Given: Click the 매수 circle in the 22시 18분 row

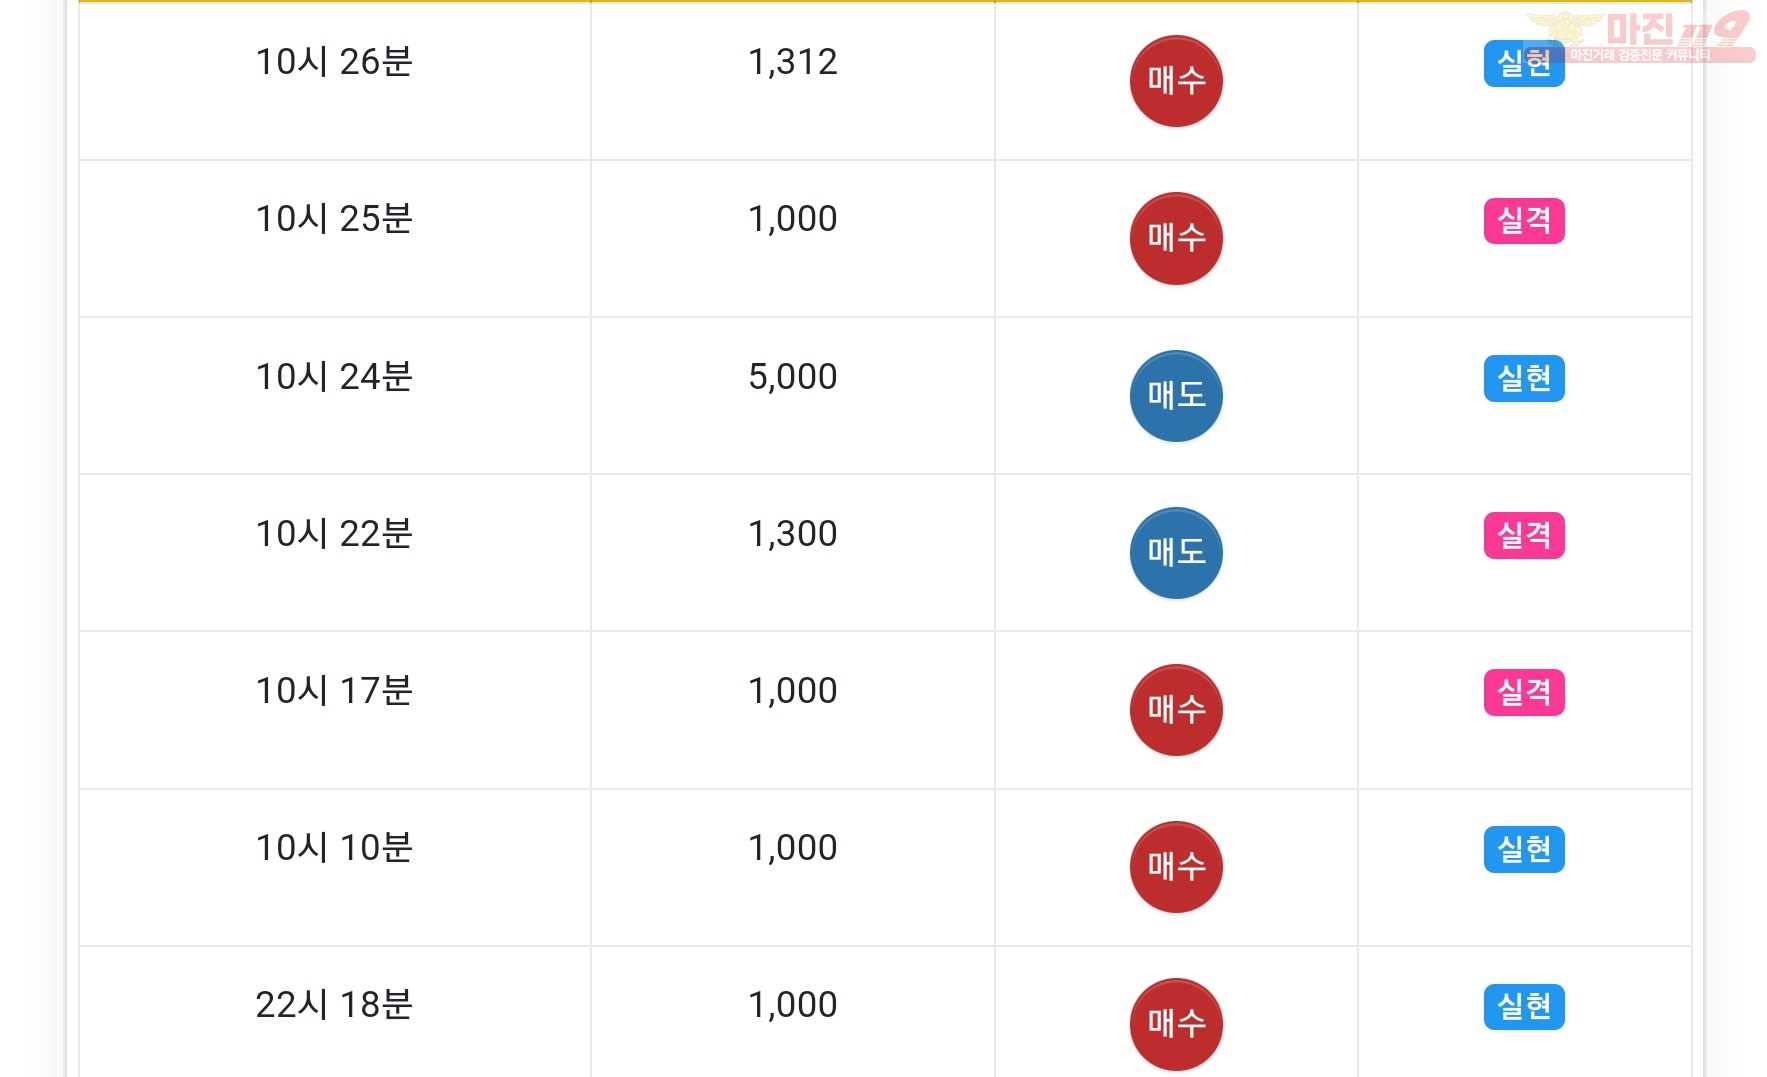Looking at the screenshot, I should (x=1176, y=1024).
